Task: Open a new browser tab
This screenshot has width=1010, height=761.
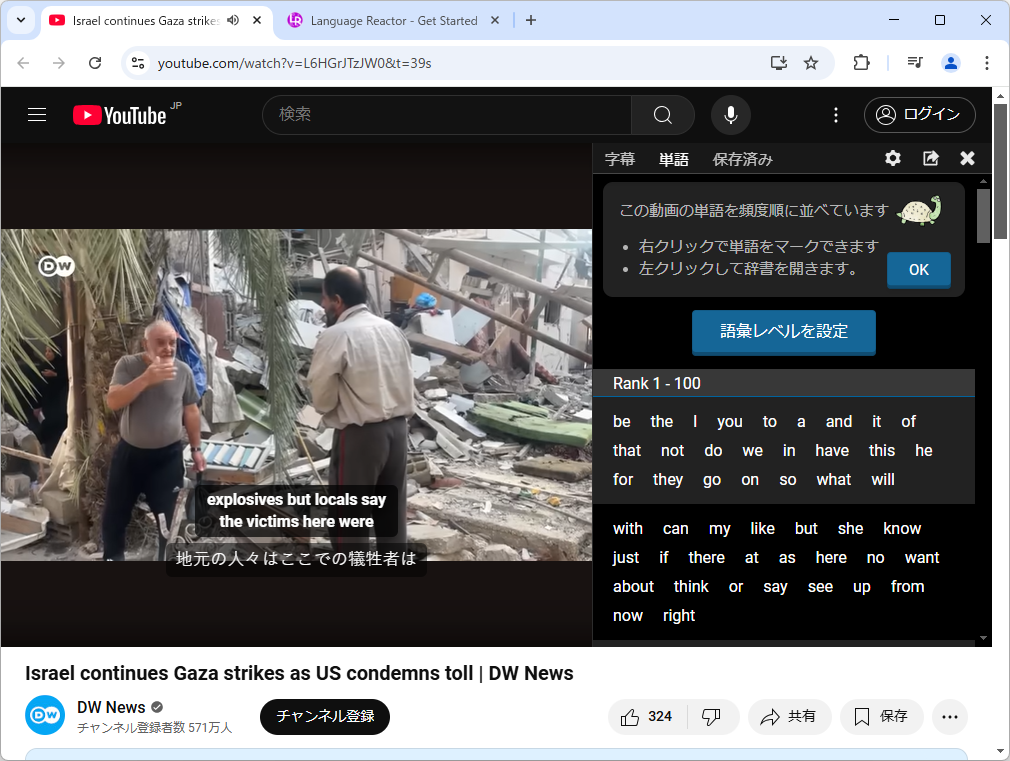Action: (x=531, y=20)
